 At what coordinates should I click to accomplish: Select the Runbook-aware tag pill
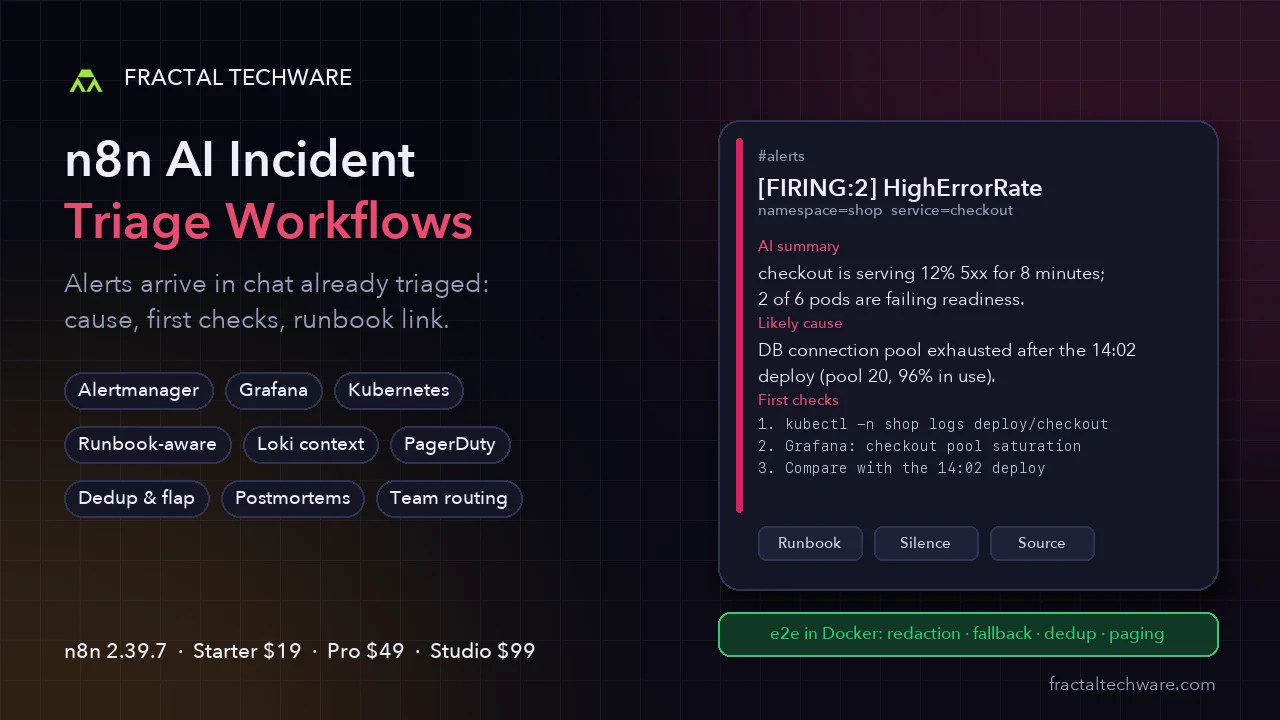pos(148,444)
